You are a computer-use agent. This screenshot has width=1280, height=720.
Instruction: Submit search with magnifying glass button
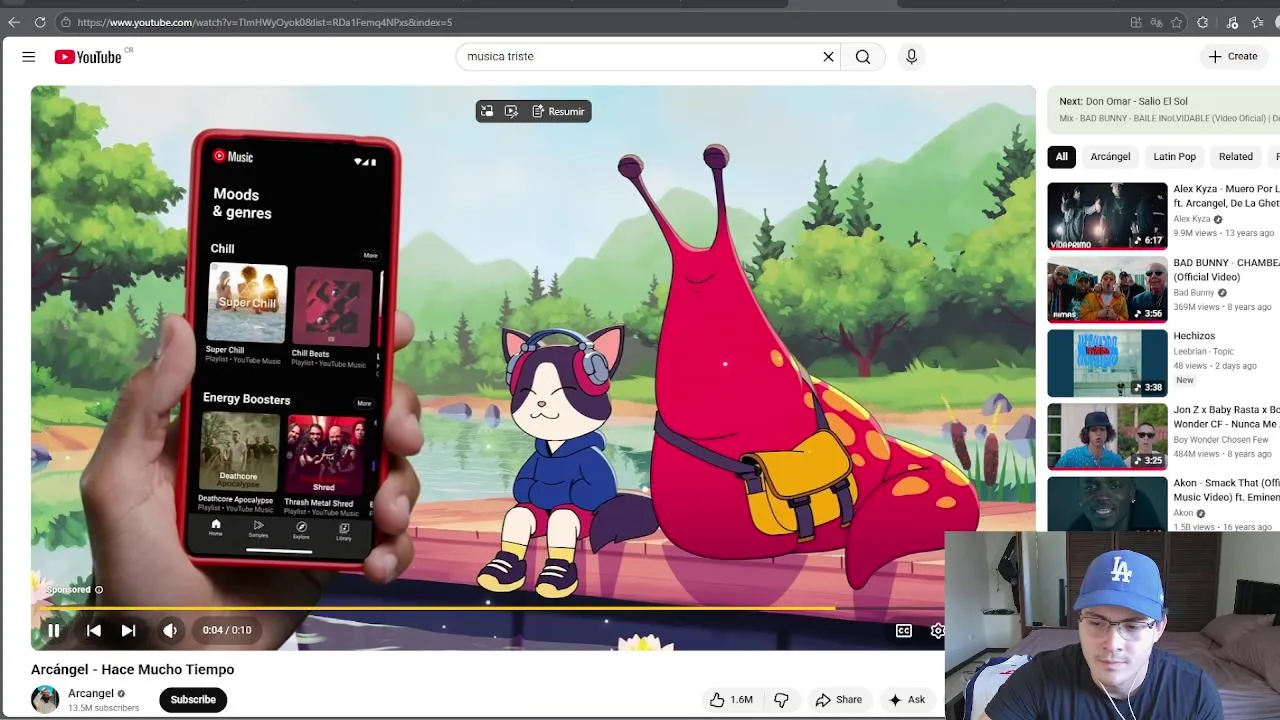coord(863,57)
